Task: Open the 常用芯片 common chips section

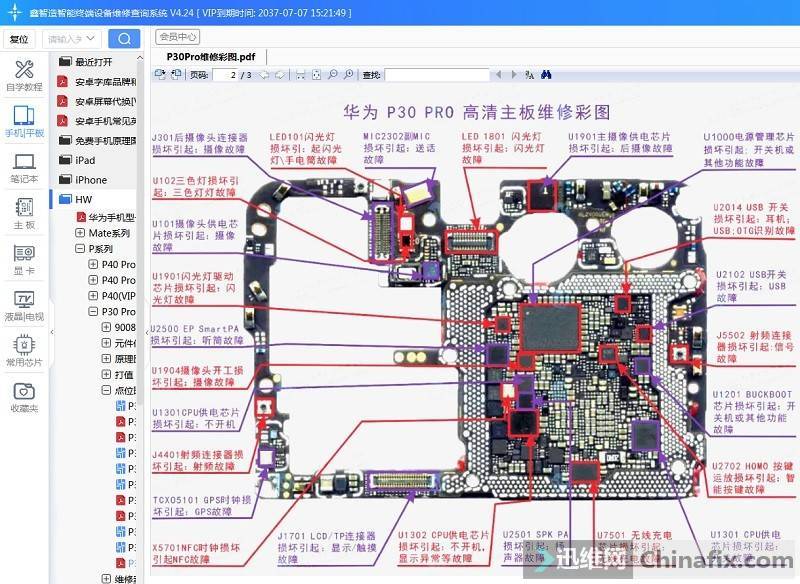Action: [x=24, y=351]
